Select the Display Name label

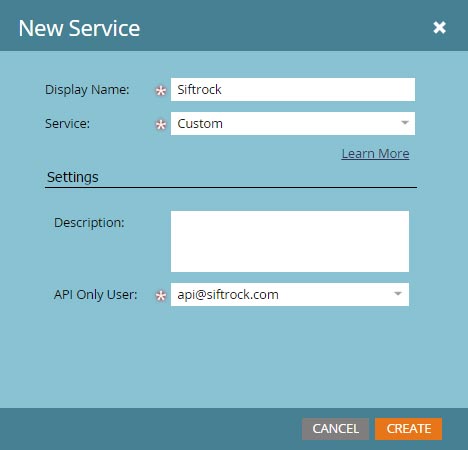click(87, 89)
